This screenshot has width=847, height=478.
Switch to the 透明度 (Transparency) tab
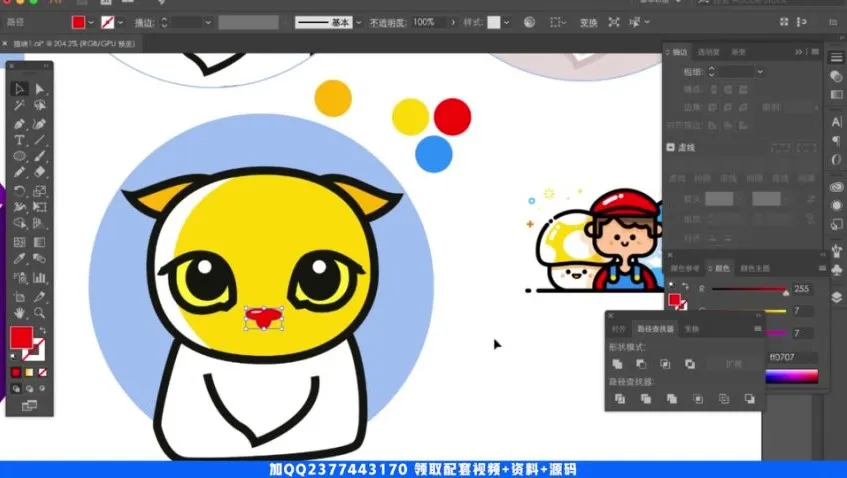click(708, 52)
